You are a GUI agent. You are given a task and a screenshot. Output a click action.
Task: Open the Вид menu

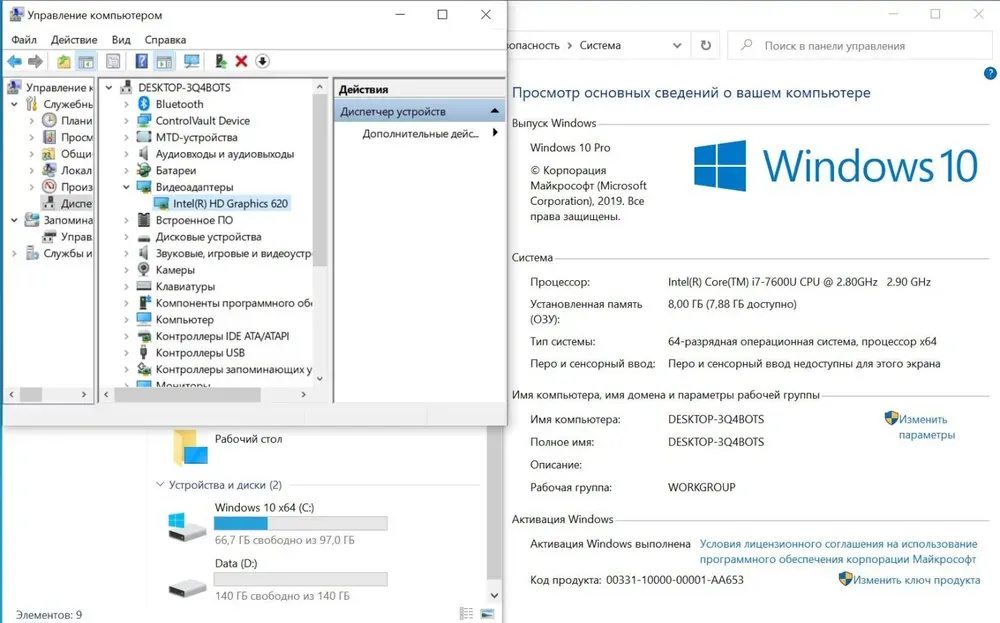(x=121, y=40)
